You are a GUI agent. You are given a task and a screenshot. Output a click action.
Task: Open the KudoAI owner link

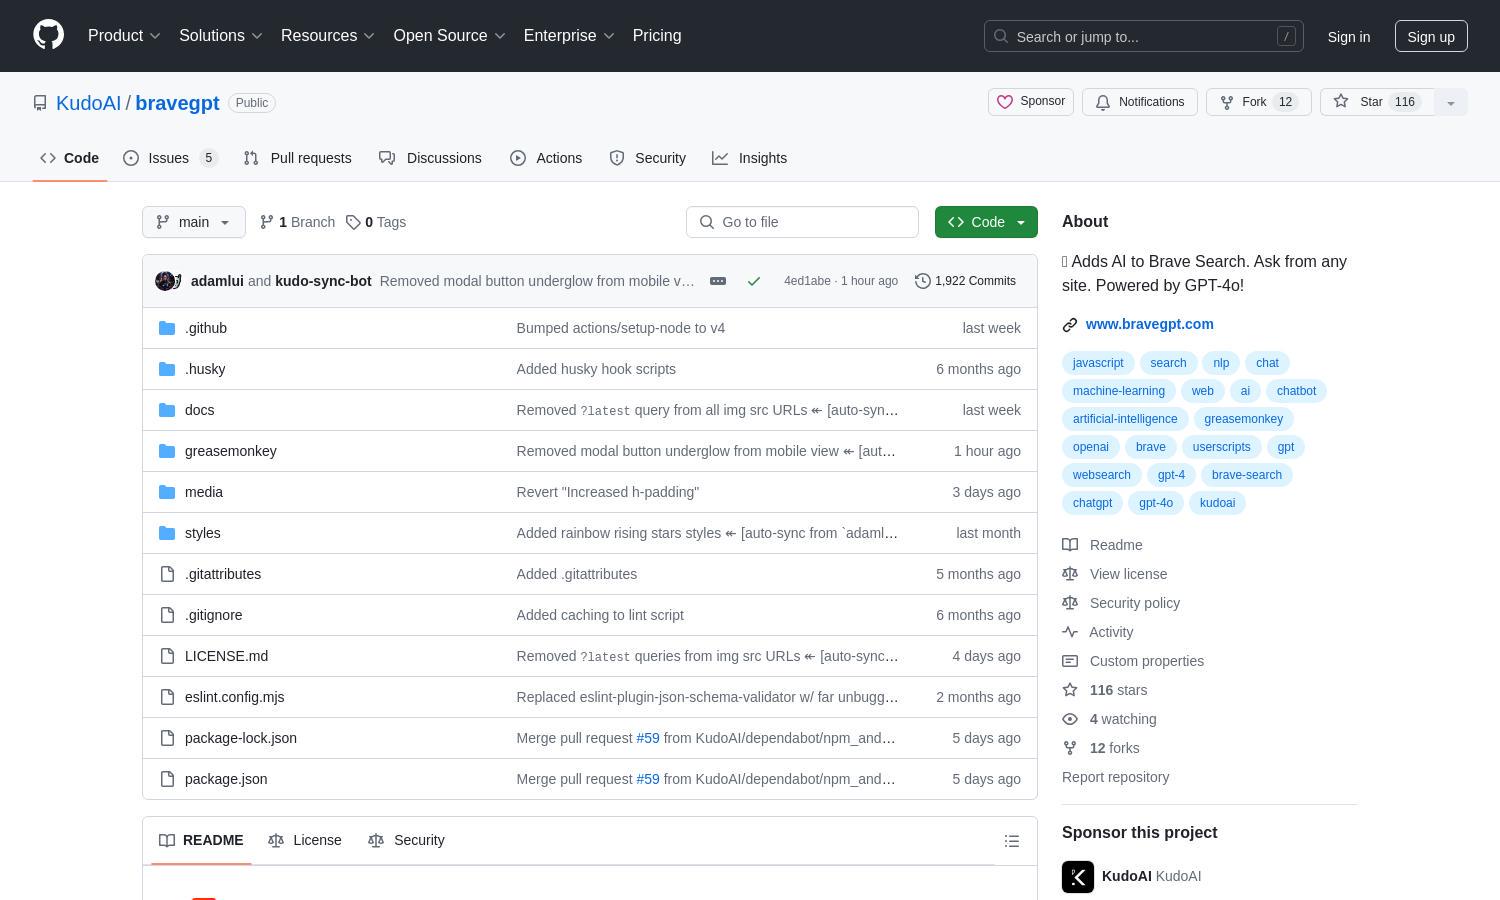pyautogui.click(x=88, y=103)
